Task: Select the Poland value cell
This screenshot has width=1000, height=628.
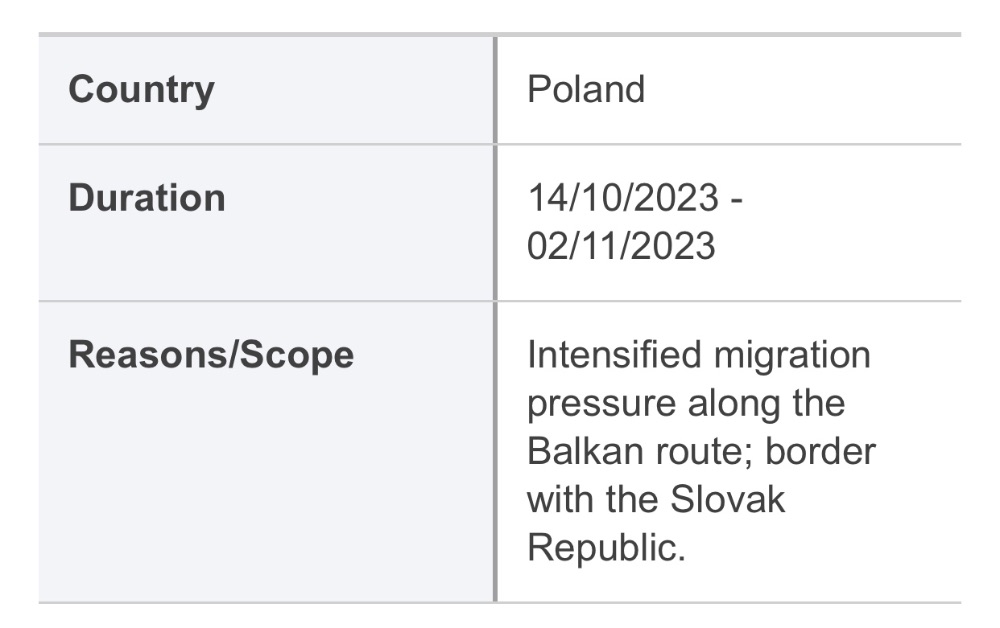Action: [x=729, y=90]
